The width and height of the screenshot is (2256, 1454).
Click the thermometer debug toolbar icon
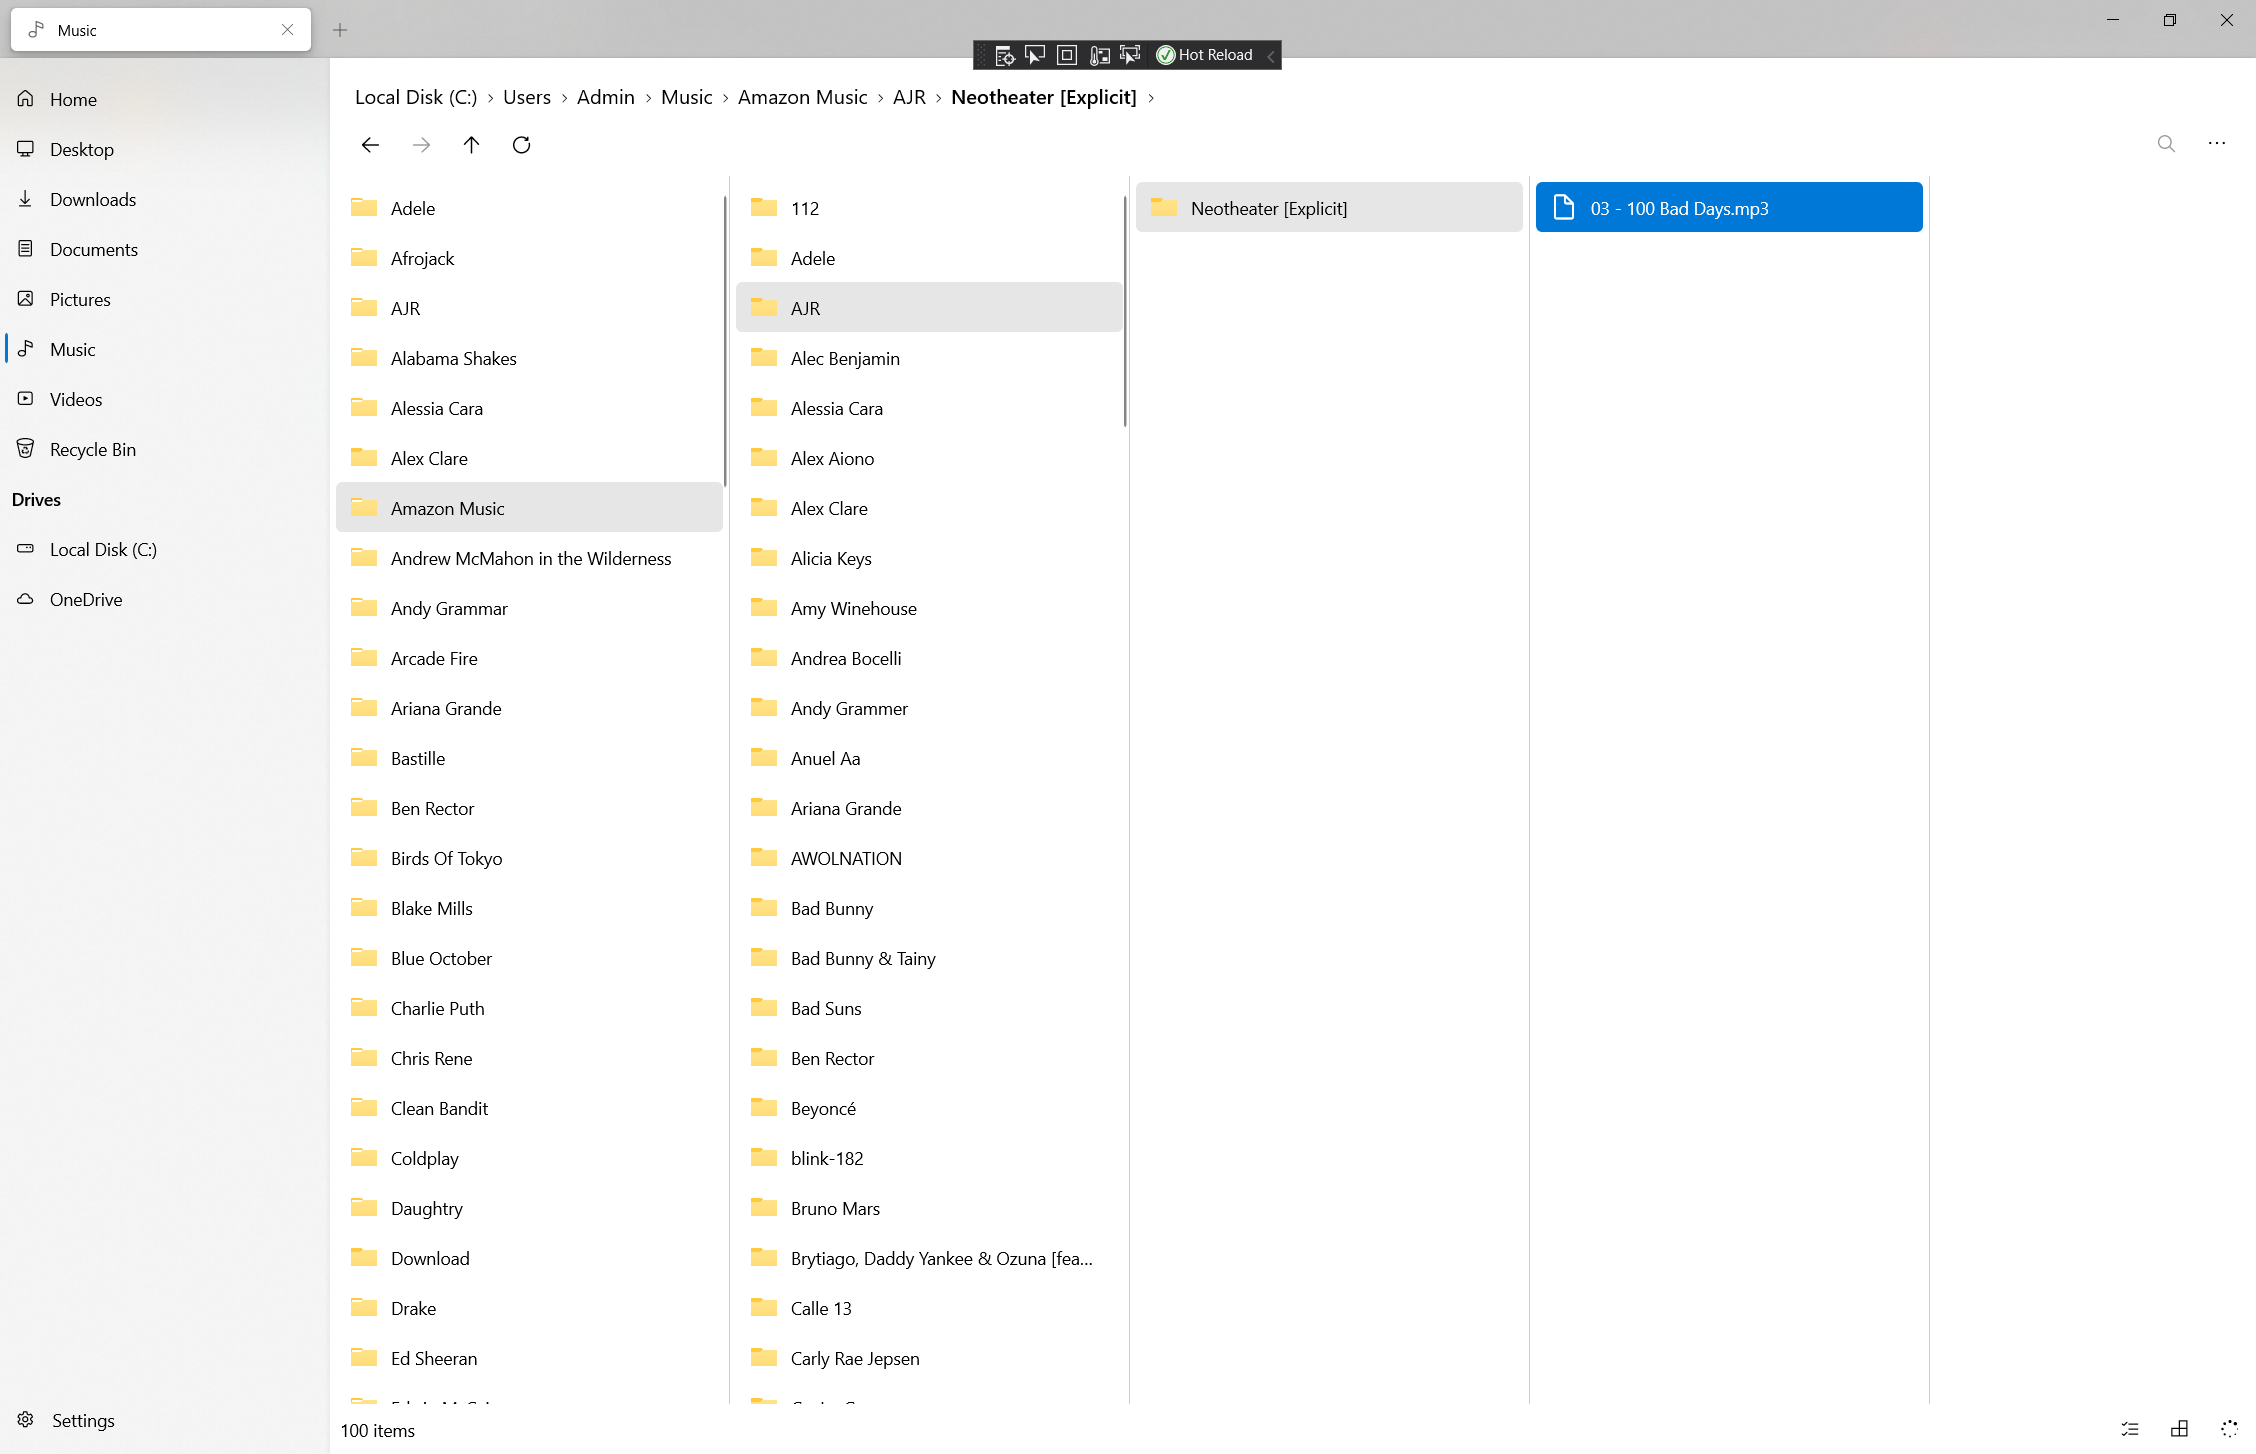coord(1099,55)
